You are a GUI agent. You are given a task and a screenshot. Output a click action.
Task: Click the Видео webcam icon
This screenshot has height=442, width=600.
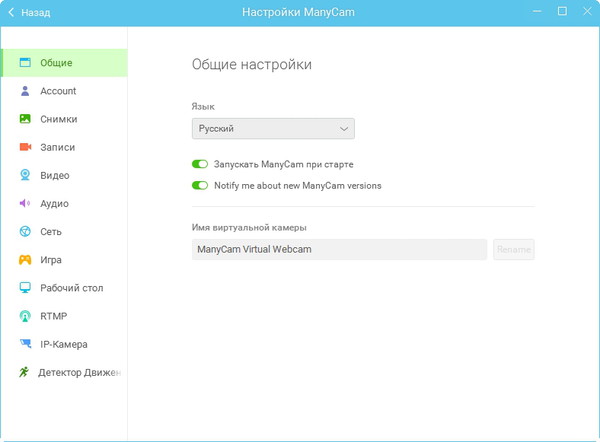(x=25, y=175)
